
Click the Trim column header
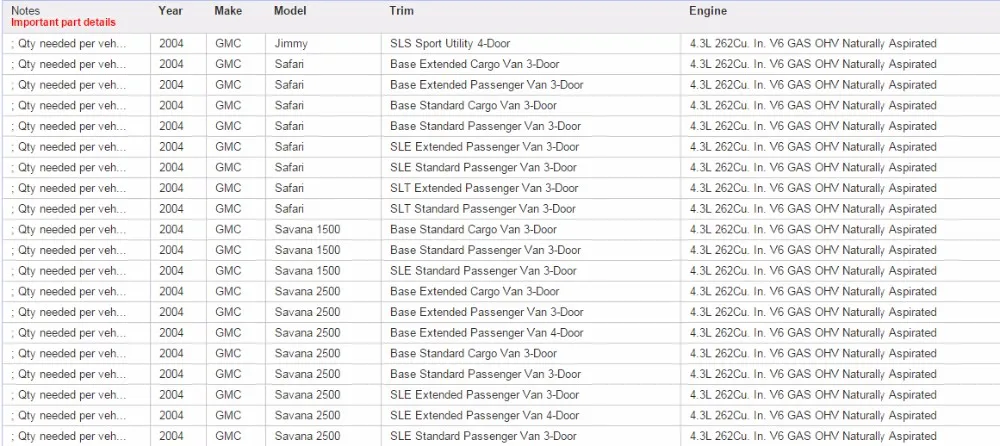pyautogui.click(x=401, y=11)
